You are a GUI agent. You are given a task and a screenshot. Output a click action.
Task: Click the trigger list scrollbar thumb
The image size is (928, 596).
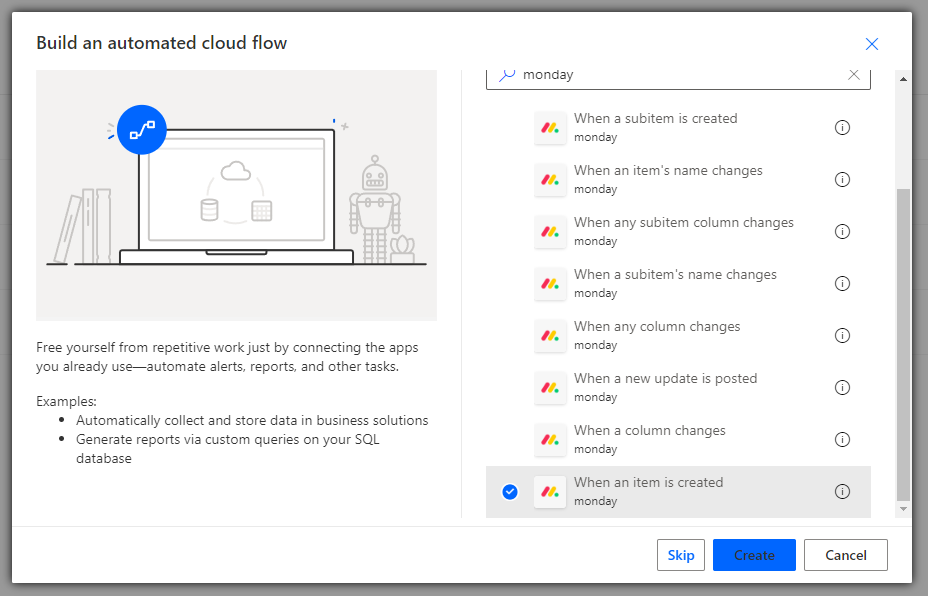903,345
